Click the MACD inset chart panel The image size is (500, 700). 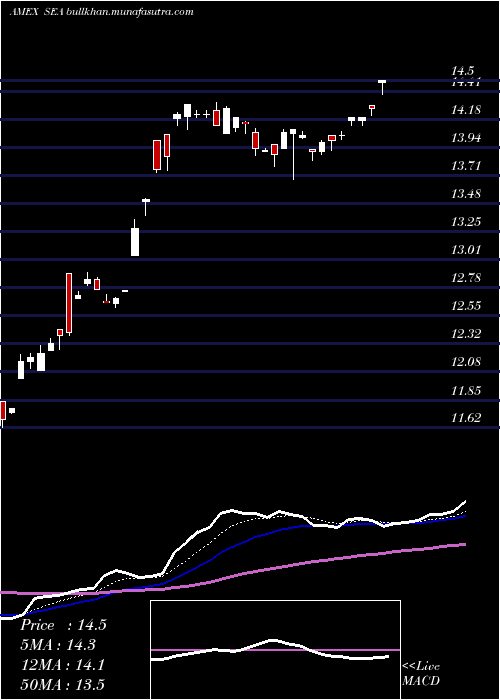point(275,650)
